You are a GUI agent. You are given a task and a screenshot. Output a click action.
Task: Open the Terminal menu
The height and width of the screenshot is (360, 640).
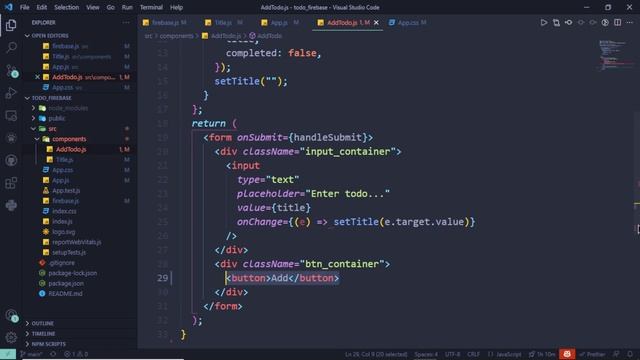151,7
